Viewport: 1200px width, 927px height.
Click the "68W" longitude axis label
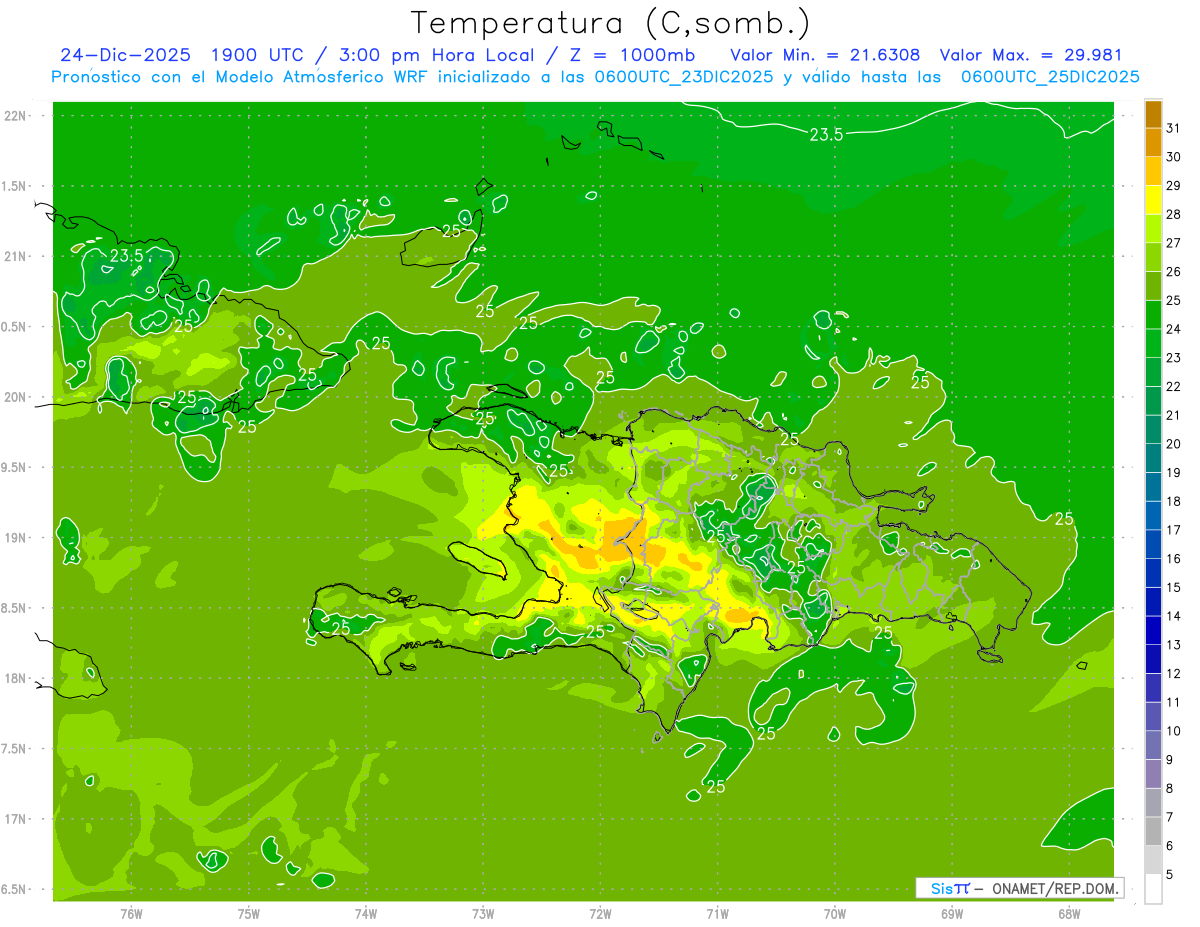tap(1068, 914)
